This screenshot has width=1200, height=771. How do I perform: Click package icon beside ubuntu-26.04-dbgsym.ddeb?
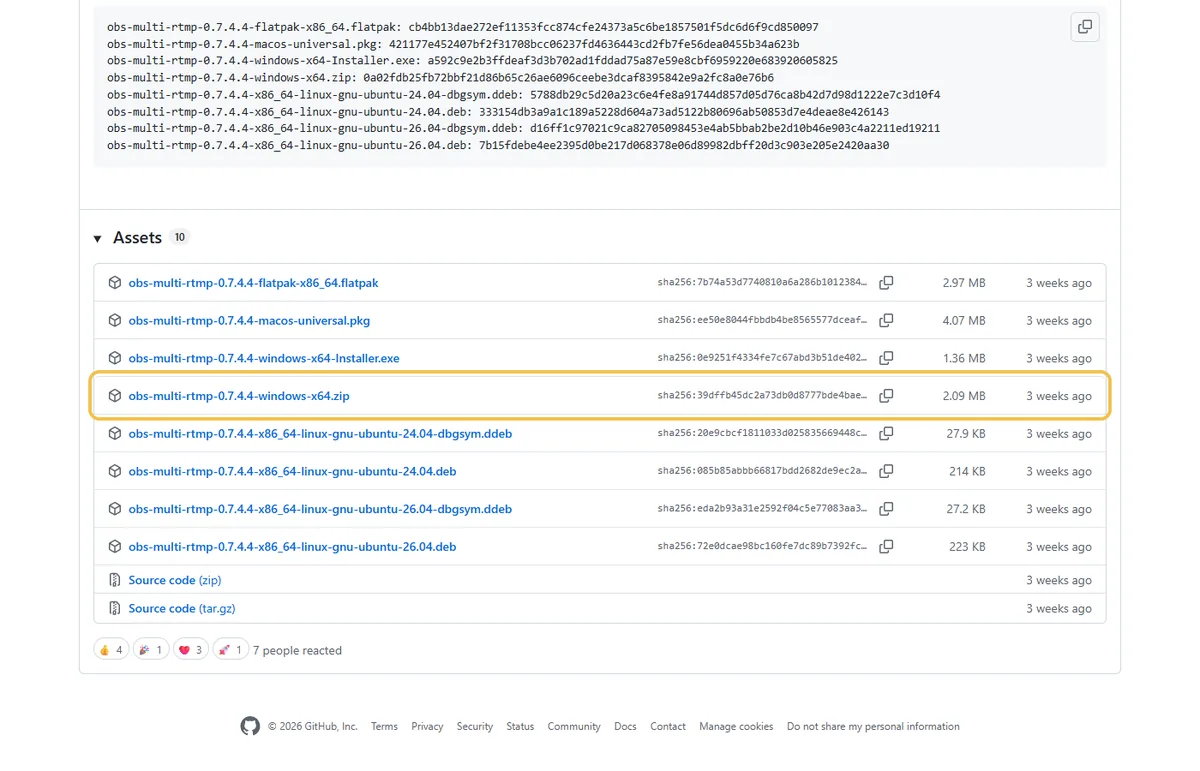115,509
